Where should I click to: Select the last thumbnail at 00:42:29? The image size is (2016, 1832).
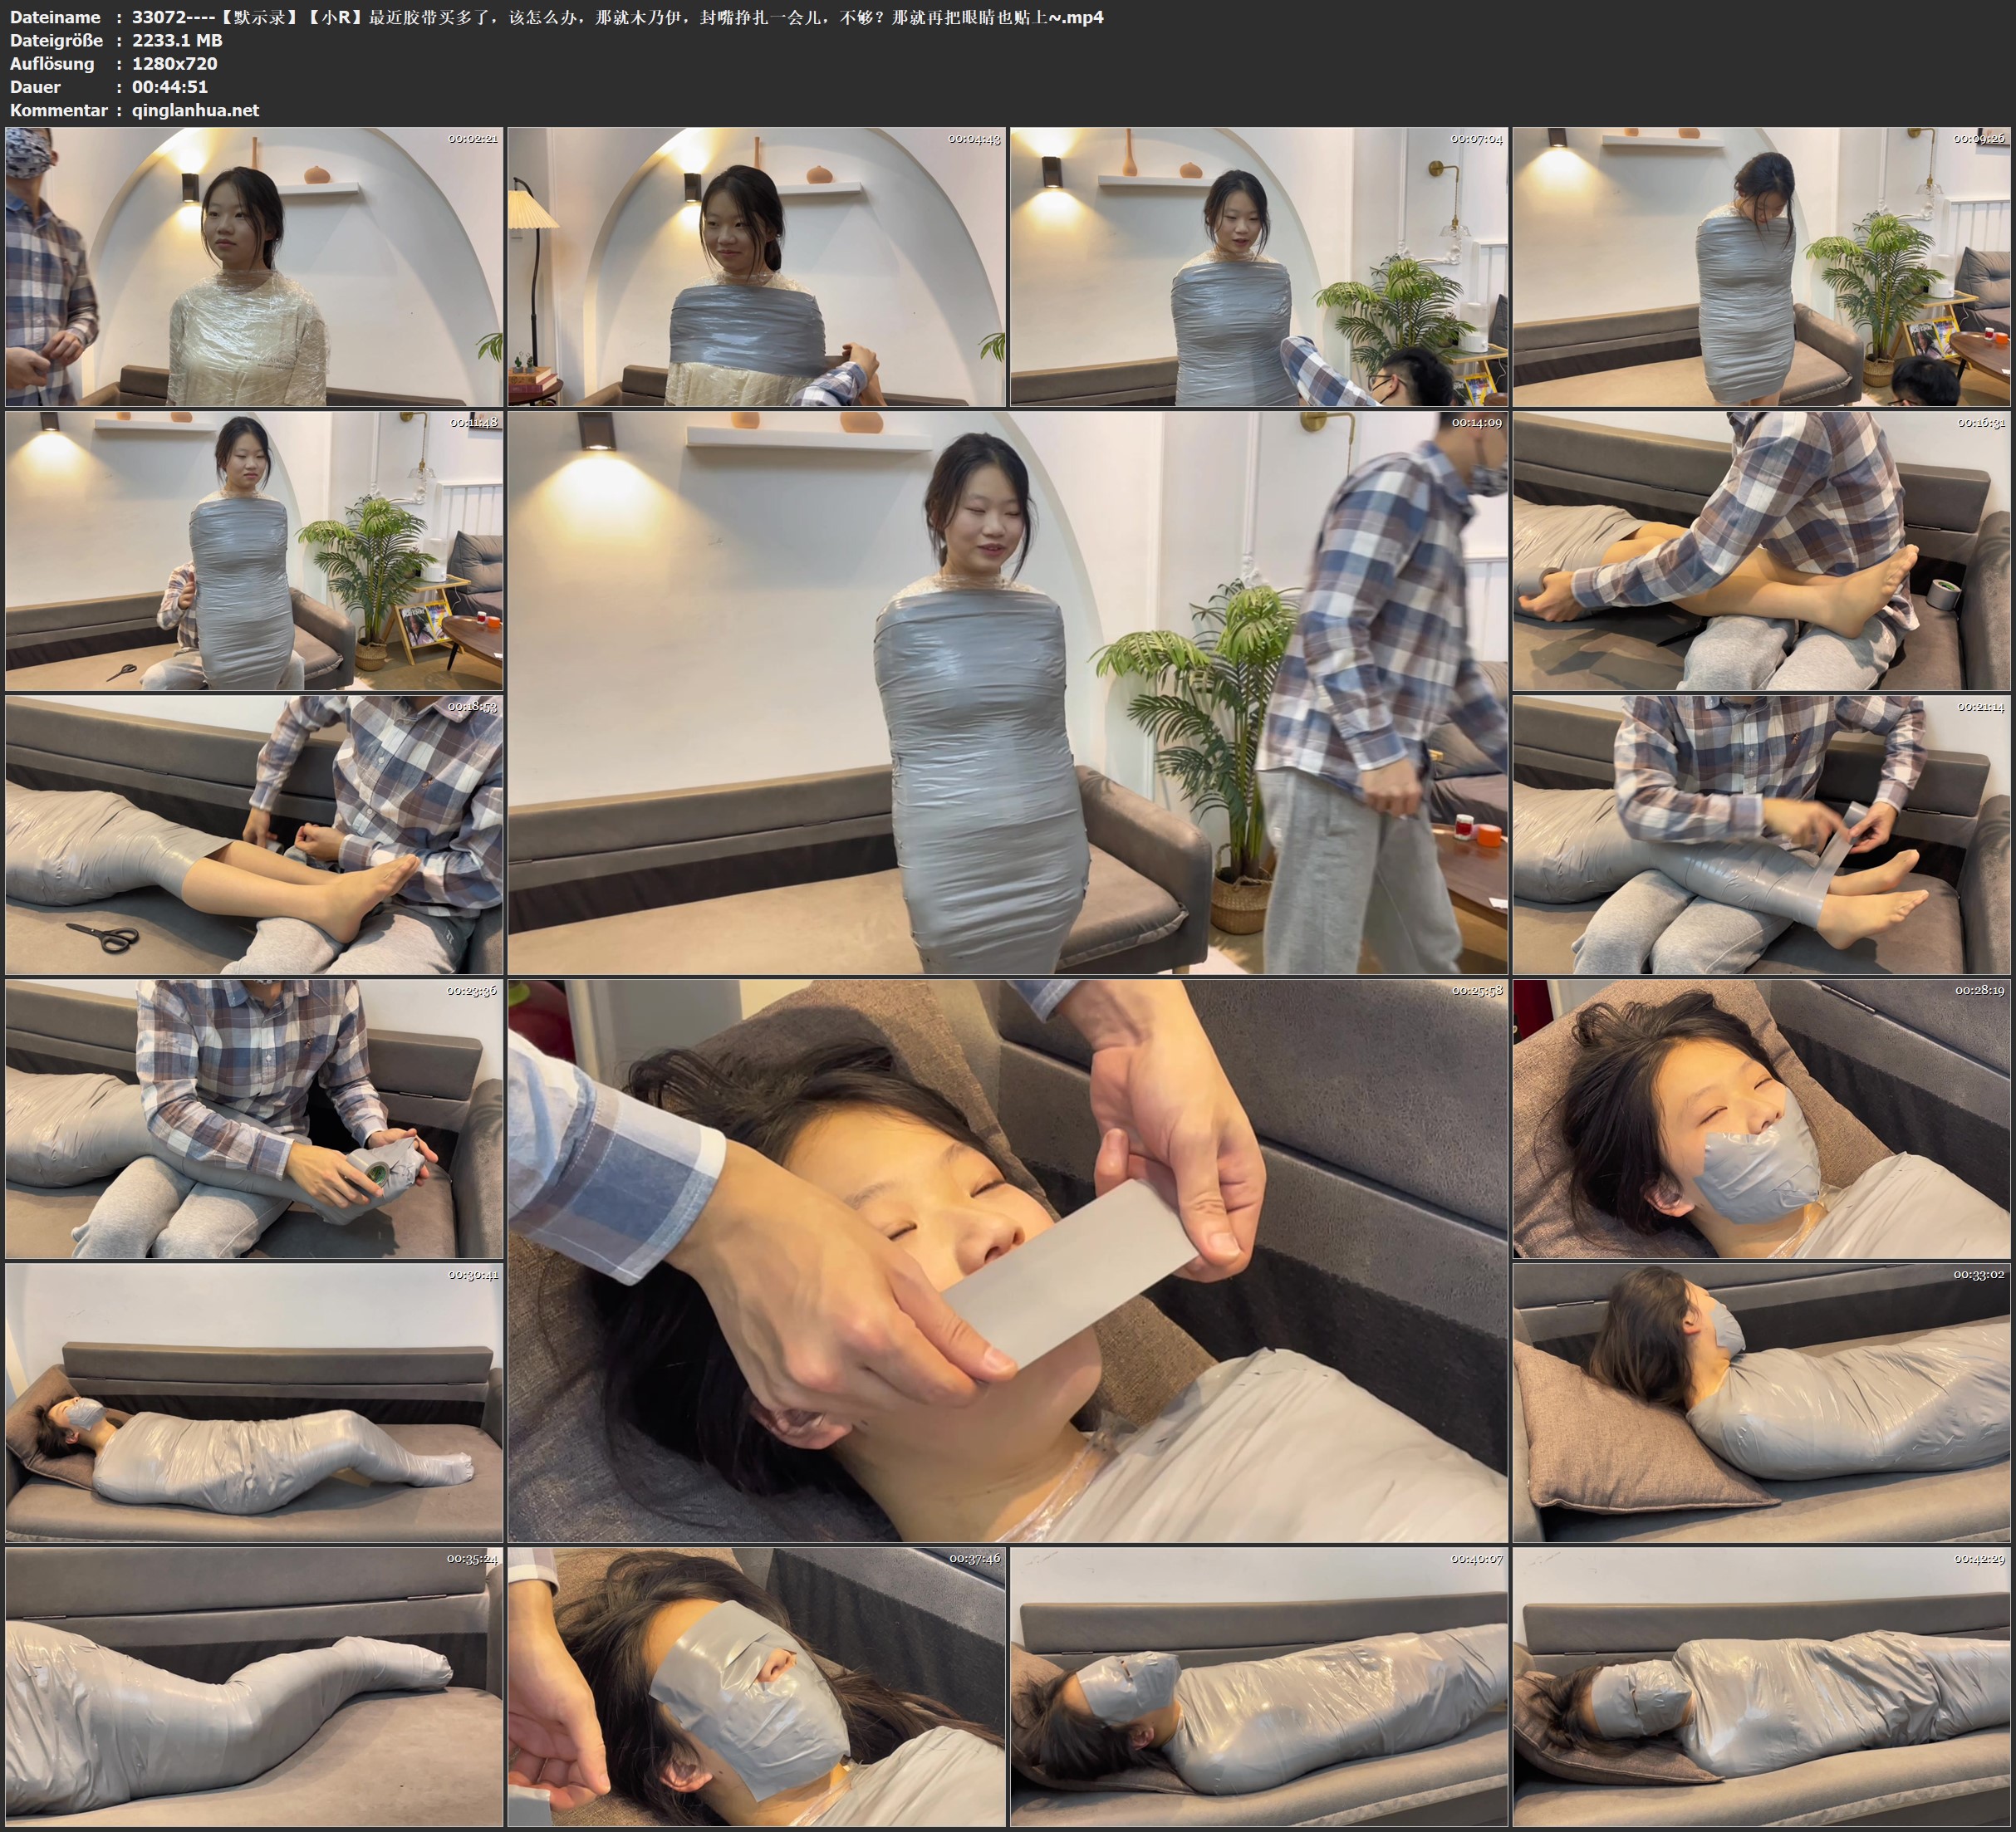point(1761,1686)
